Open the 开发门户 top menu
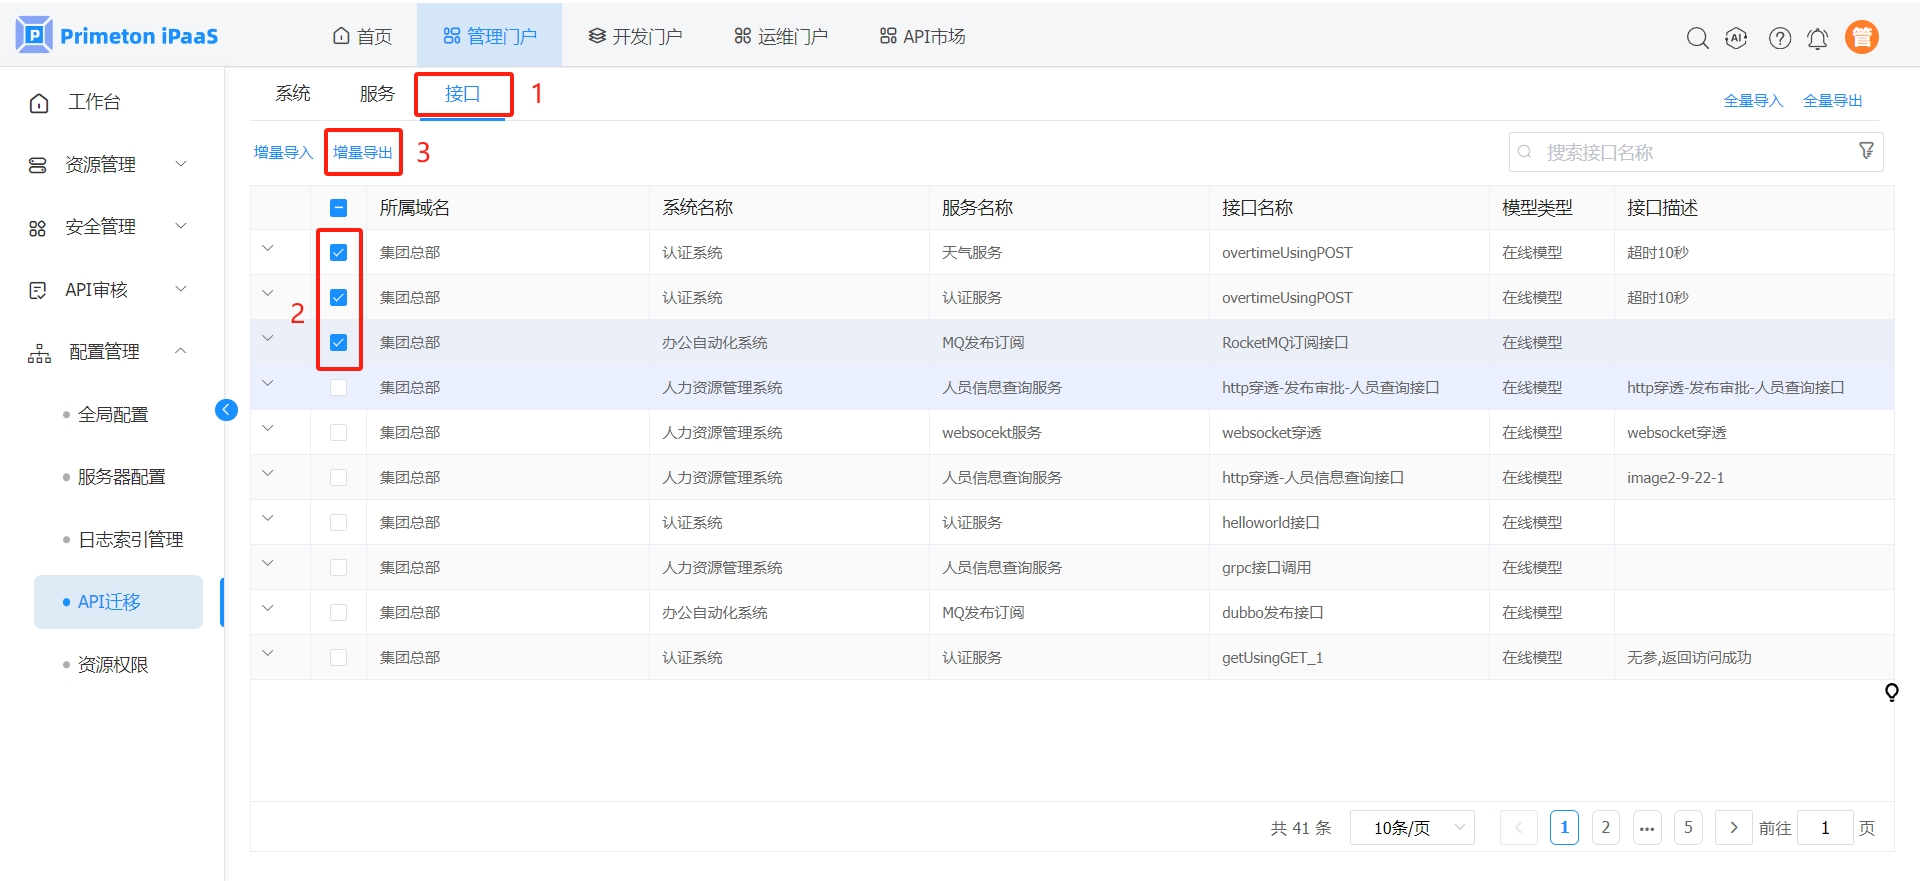This screenshot has width=1920, height=881. [x=635, y=36]
